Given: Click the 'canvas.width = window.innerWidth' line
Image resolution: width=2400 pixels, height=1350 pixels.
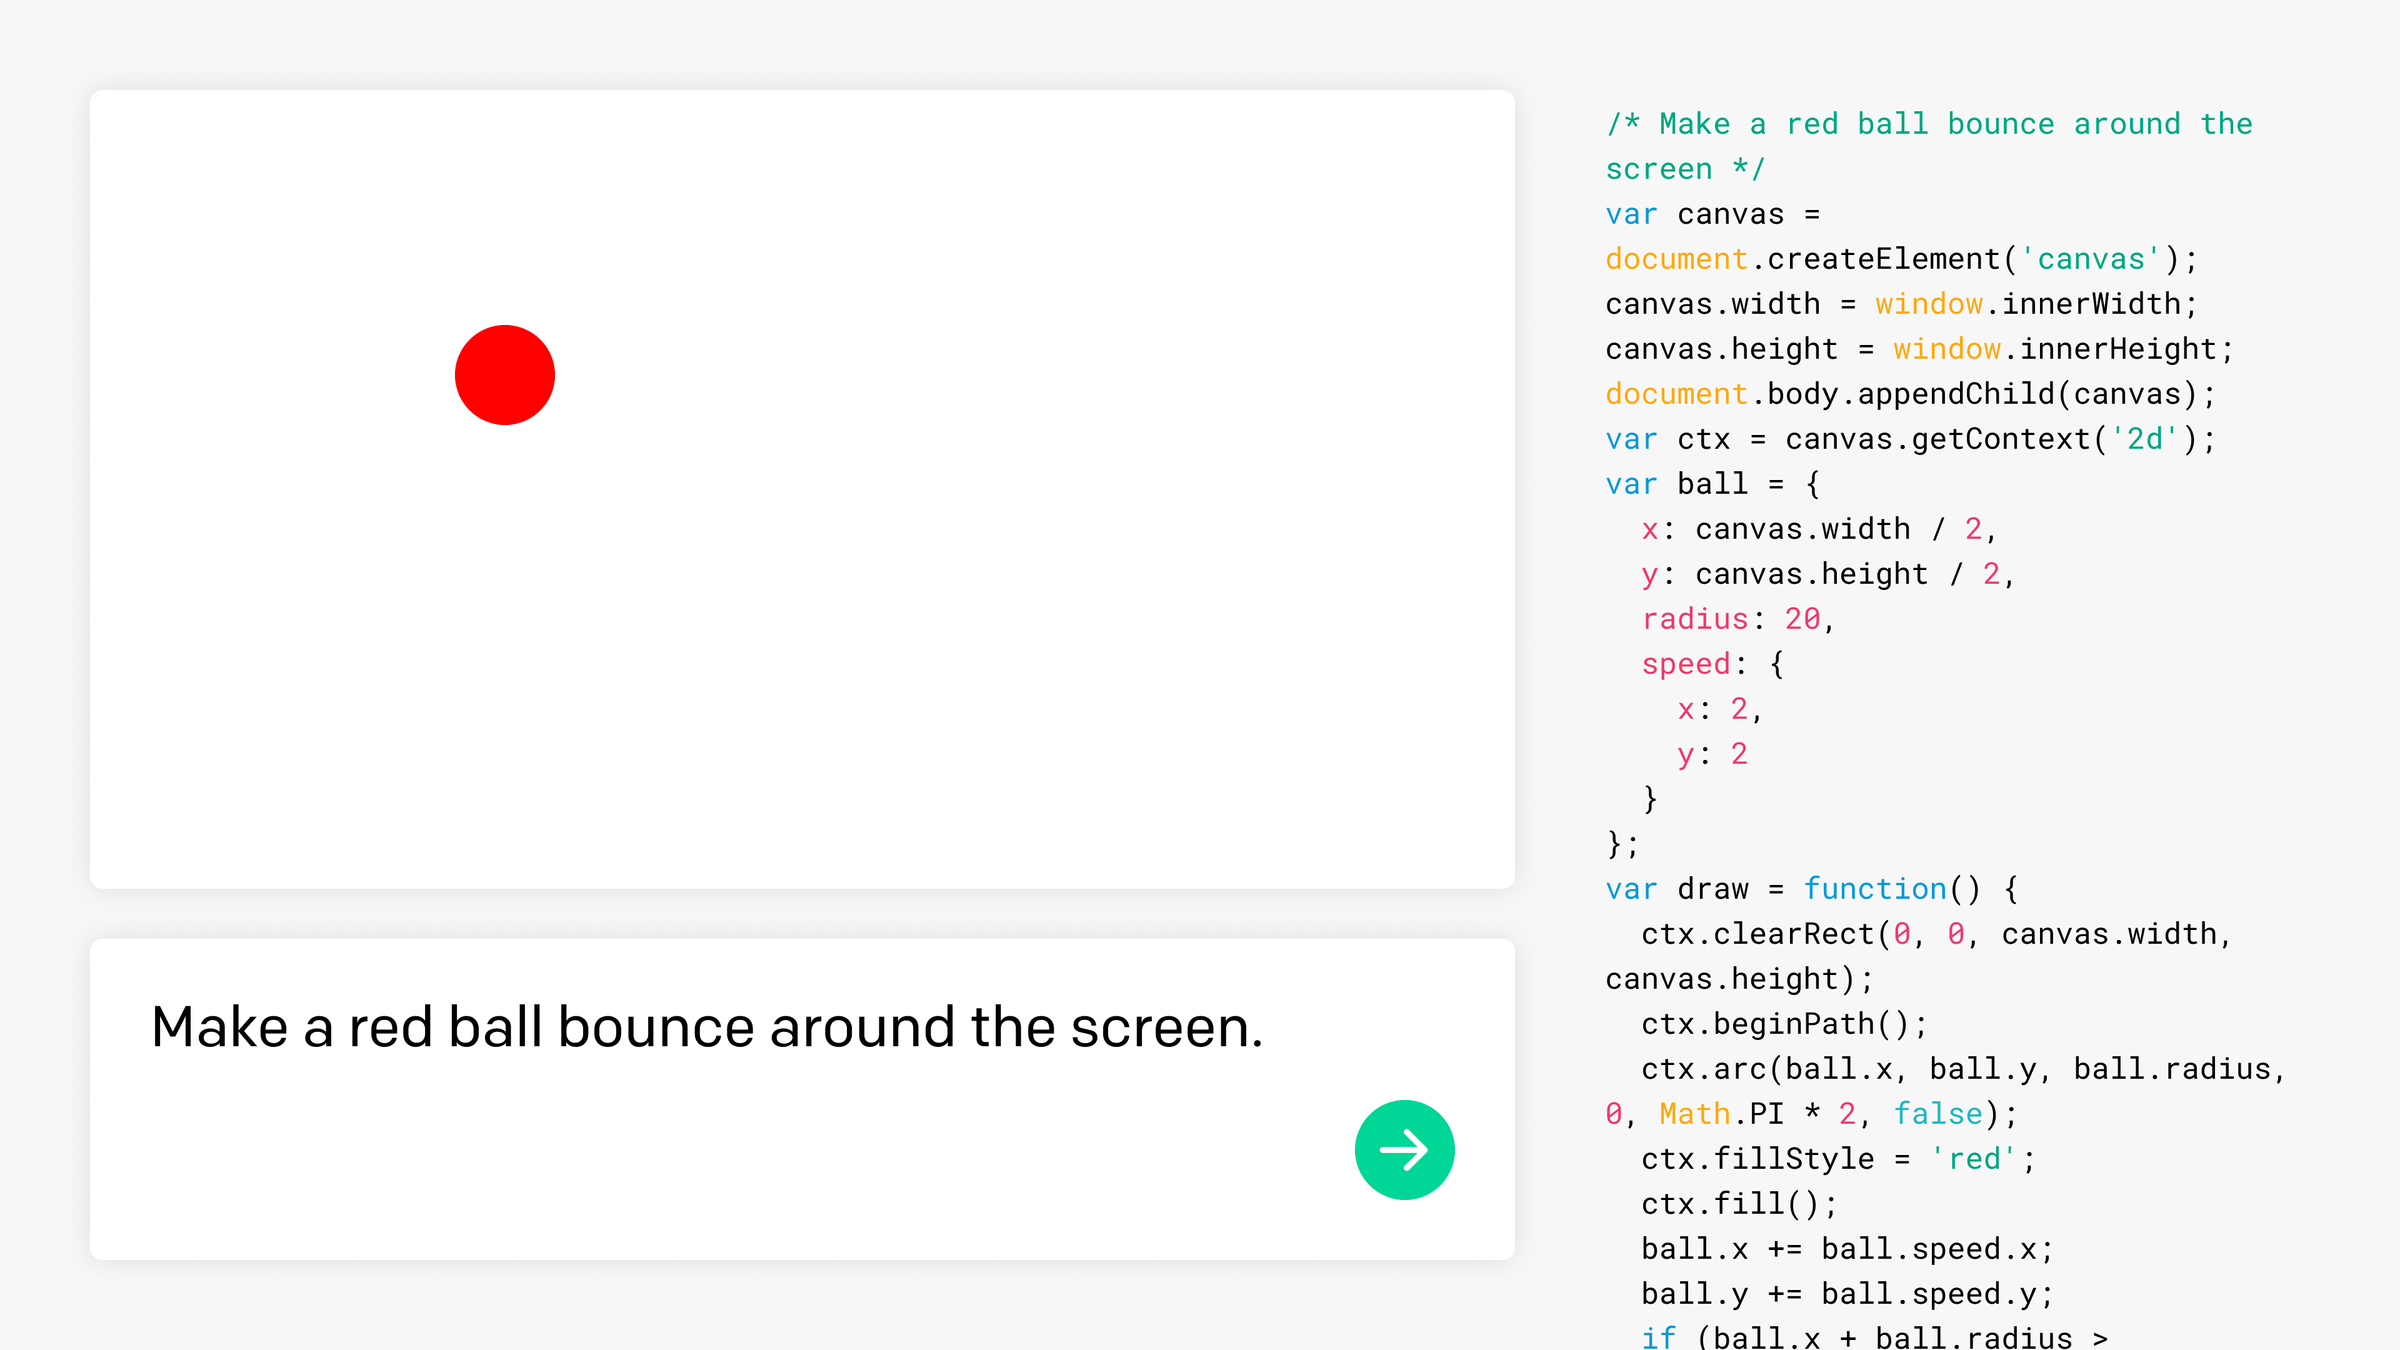Looking at the screenshot, I should (x=1900, y=304).
